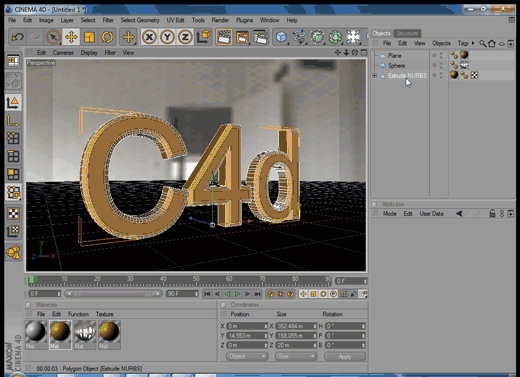520x377 pixels.
Task: Select the Rotate tool
Action: click(x=107, y=37)
